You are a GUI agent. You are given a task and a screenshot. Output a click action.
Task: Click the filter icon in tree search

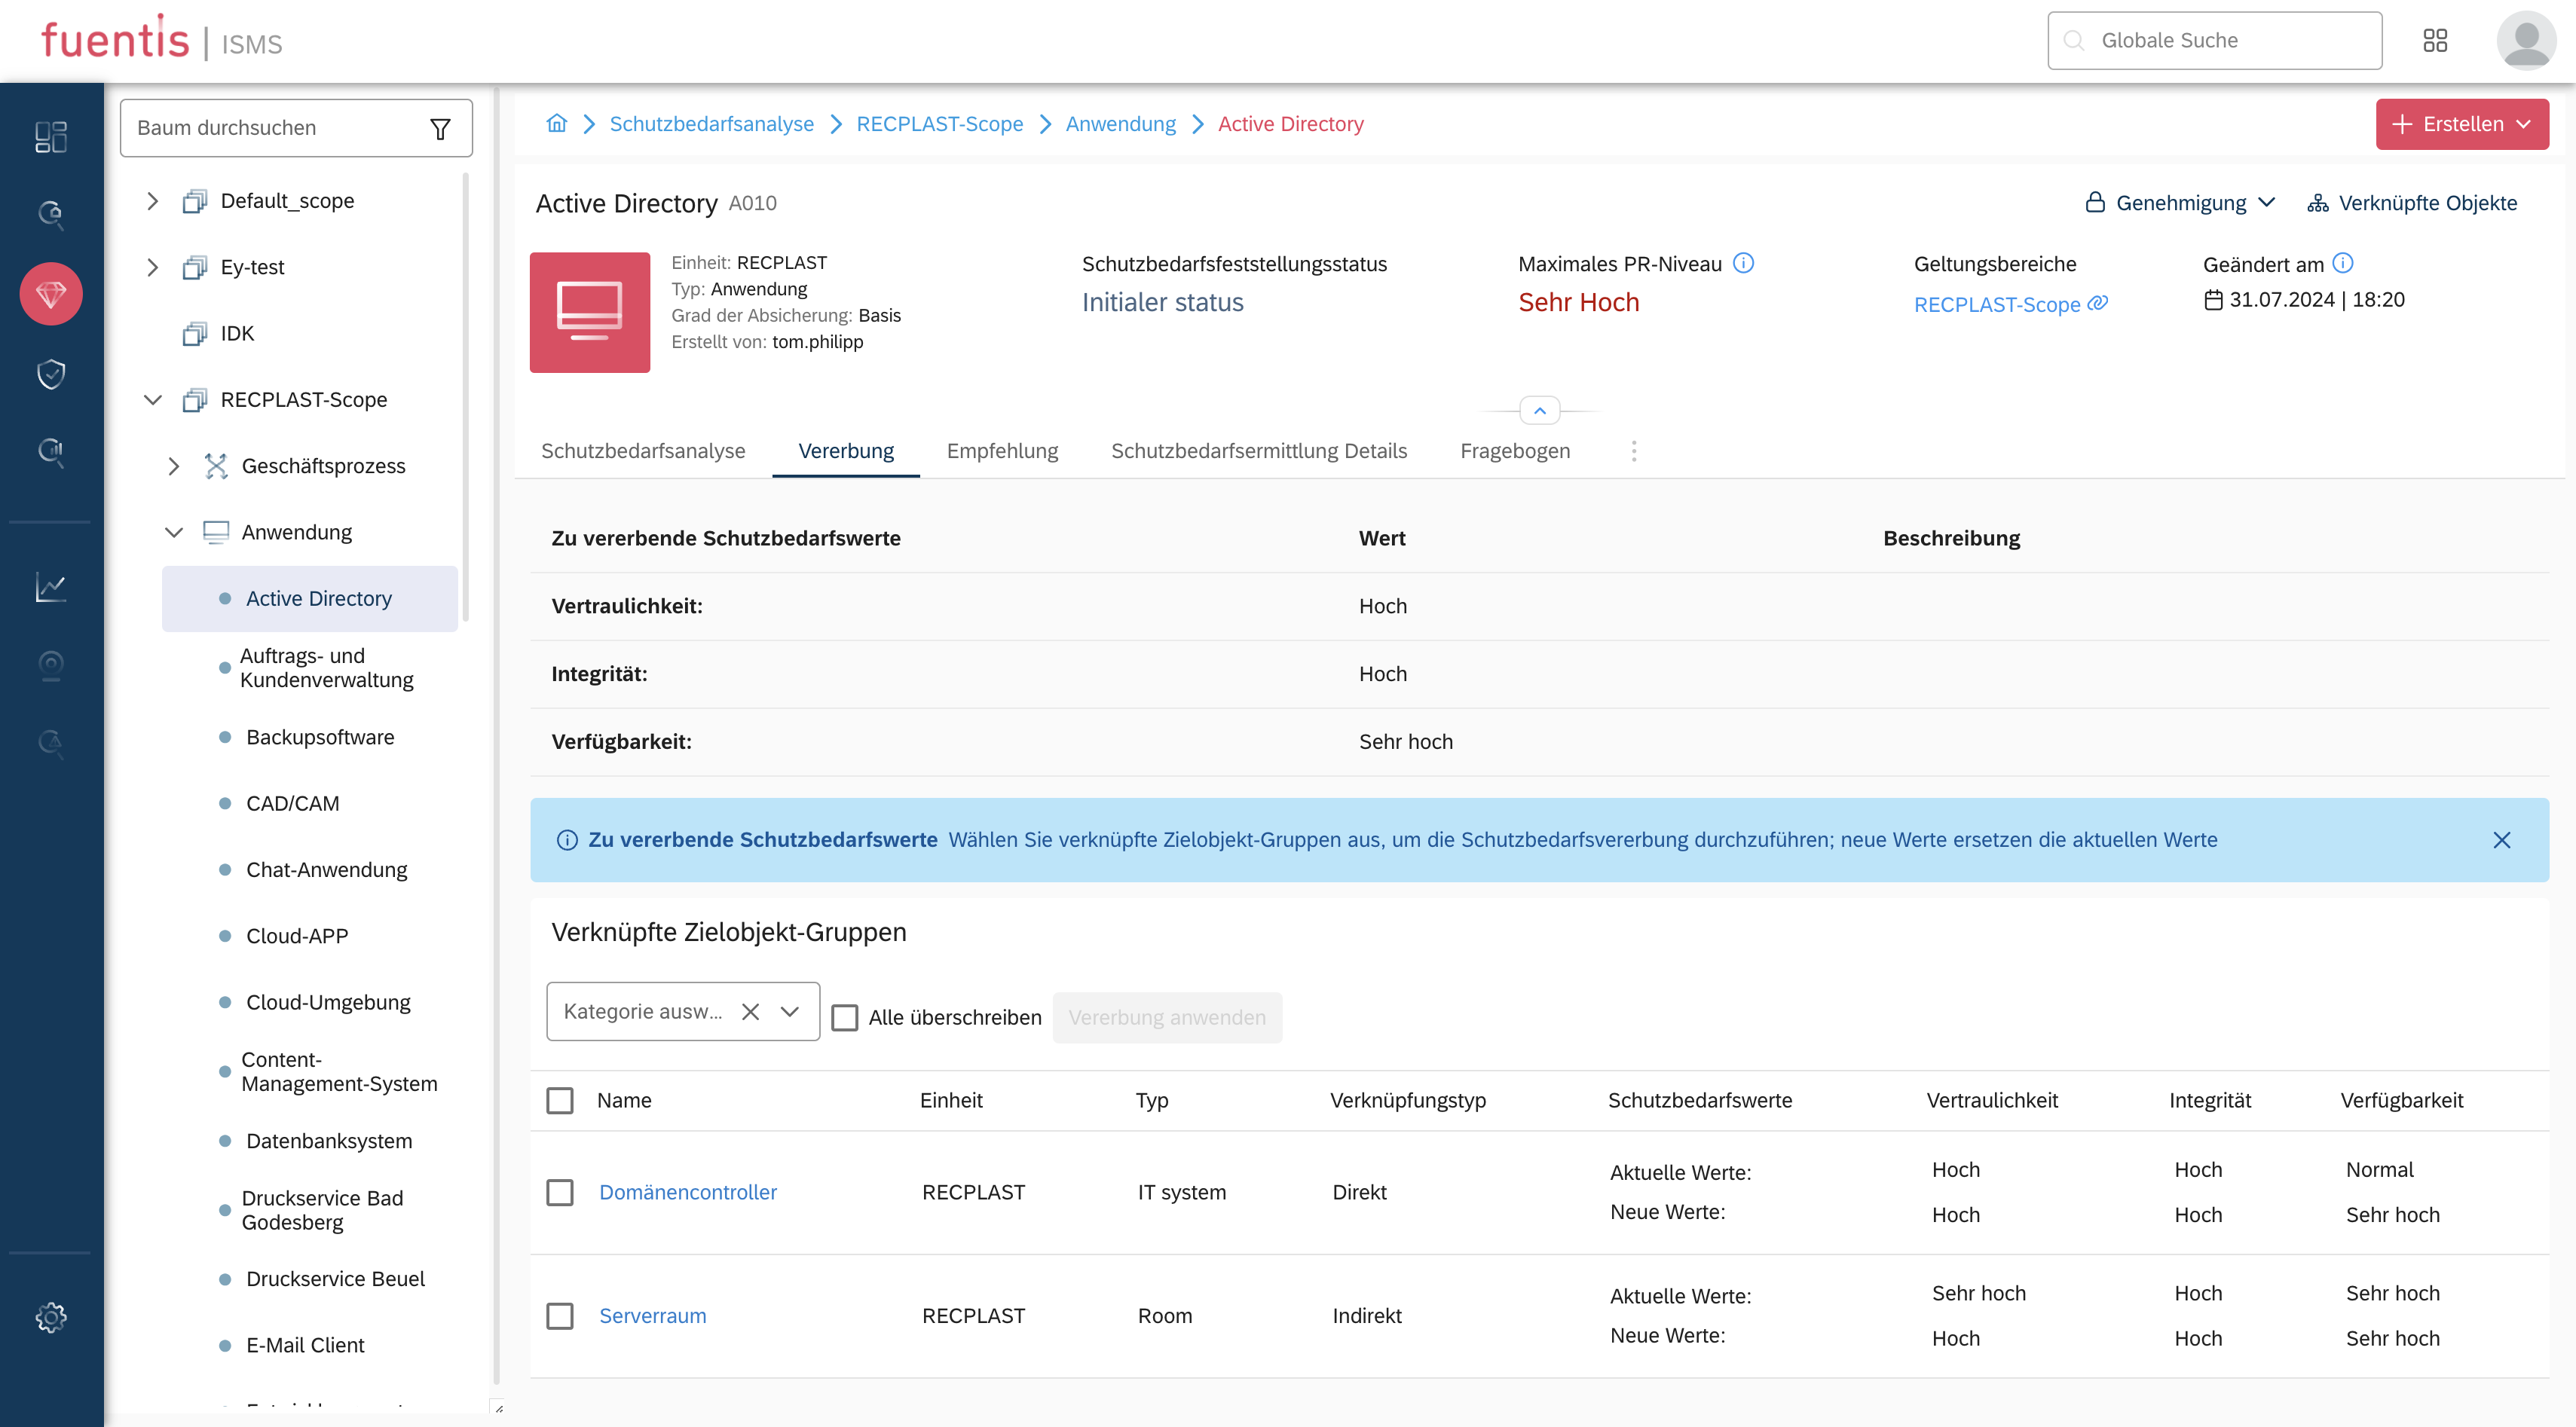(x=440, y=129)
